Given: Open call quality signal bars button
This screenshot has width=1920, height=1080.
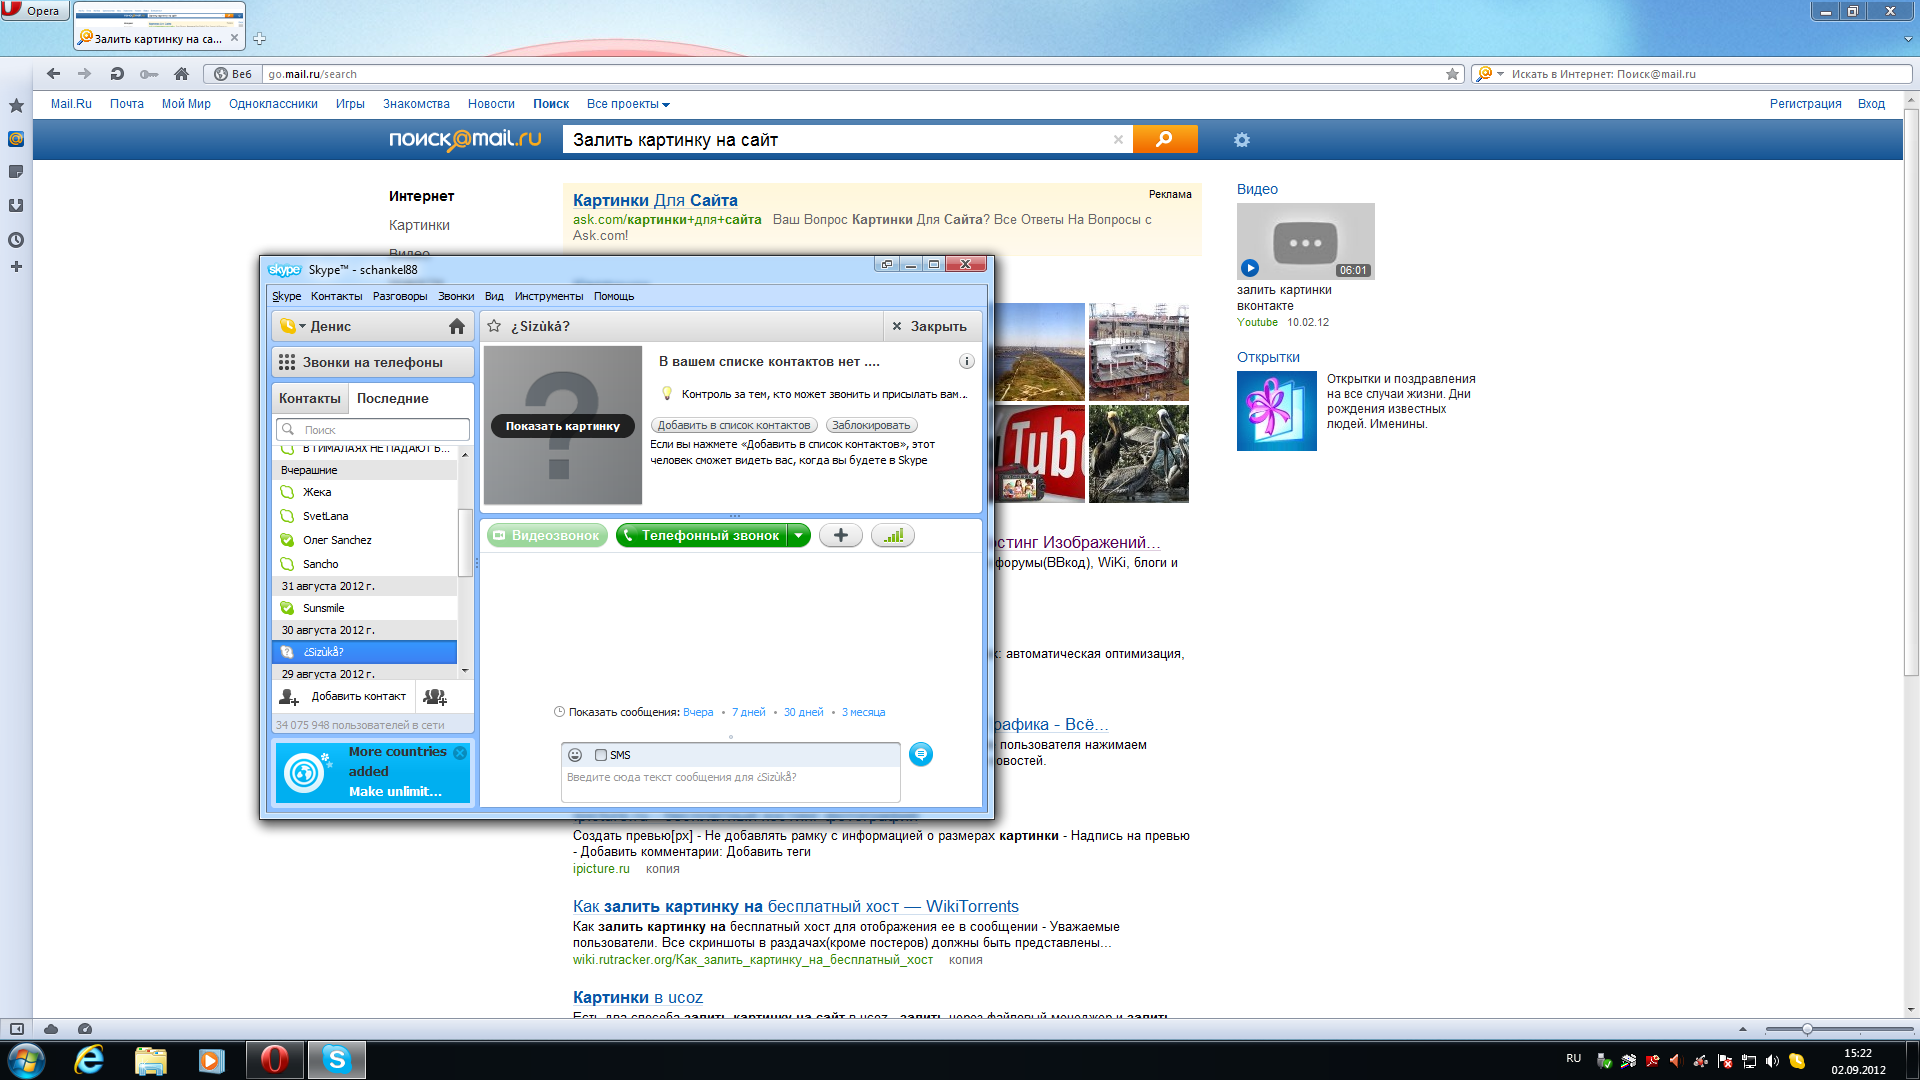Looking at the screenshot, I should pyautogui.click(x=893, y=536).
